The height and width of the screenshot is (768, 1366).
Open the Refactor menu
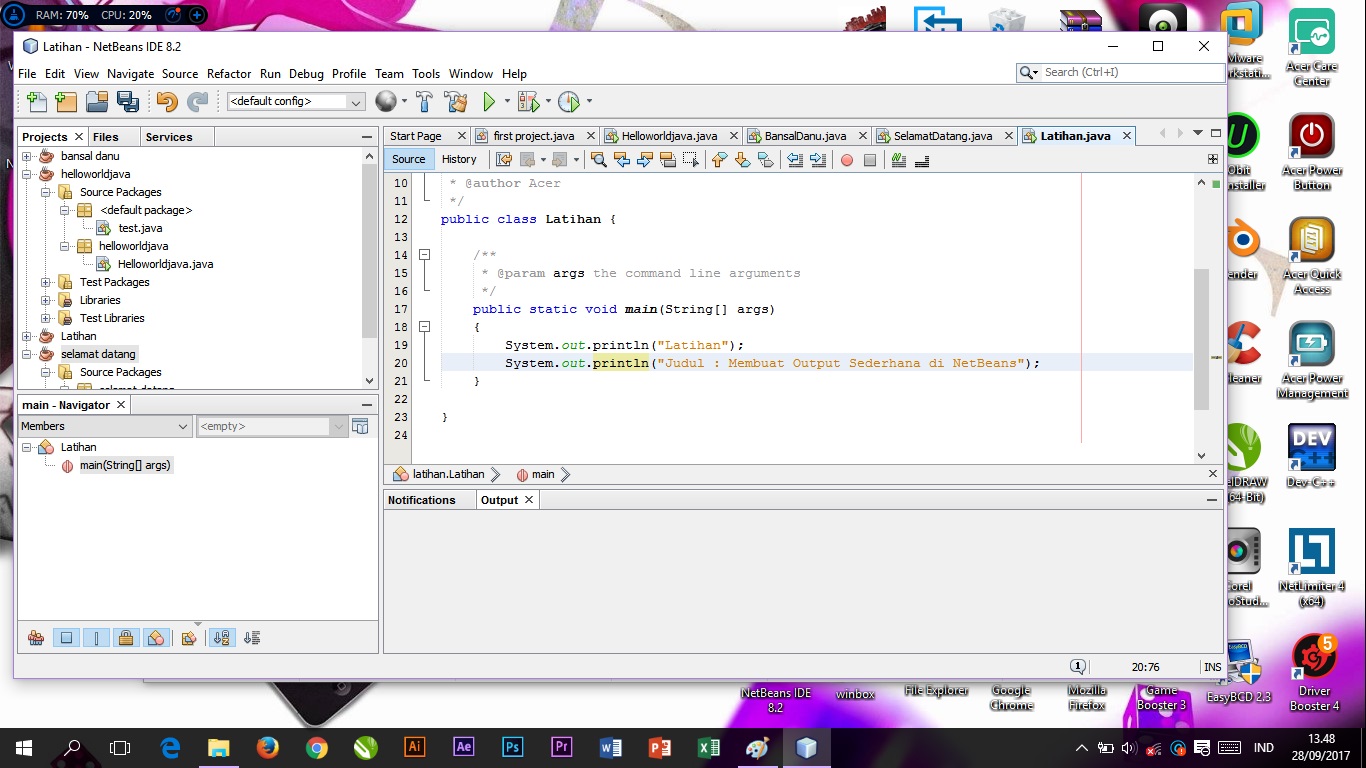click(229, 74)
